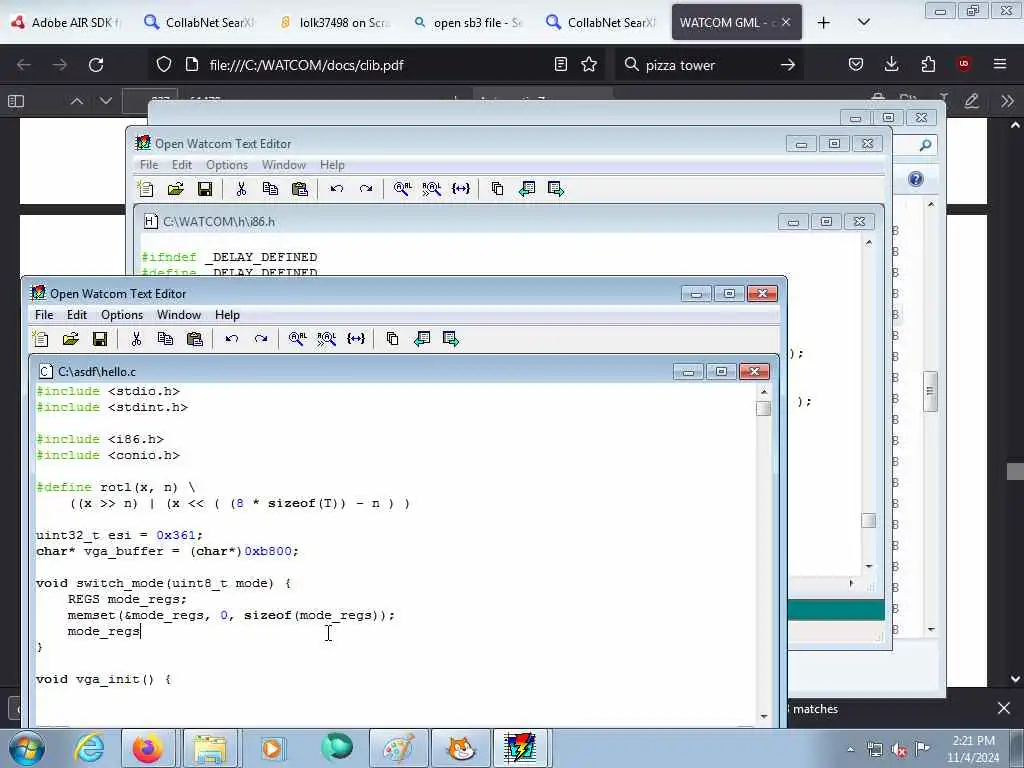Toggle Firefox reader view icon
1024x768 pixels.
coord(560,64)
